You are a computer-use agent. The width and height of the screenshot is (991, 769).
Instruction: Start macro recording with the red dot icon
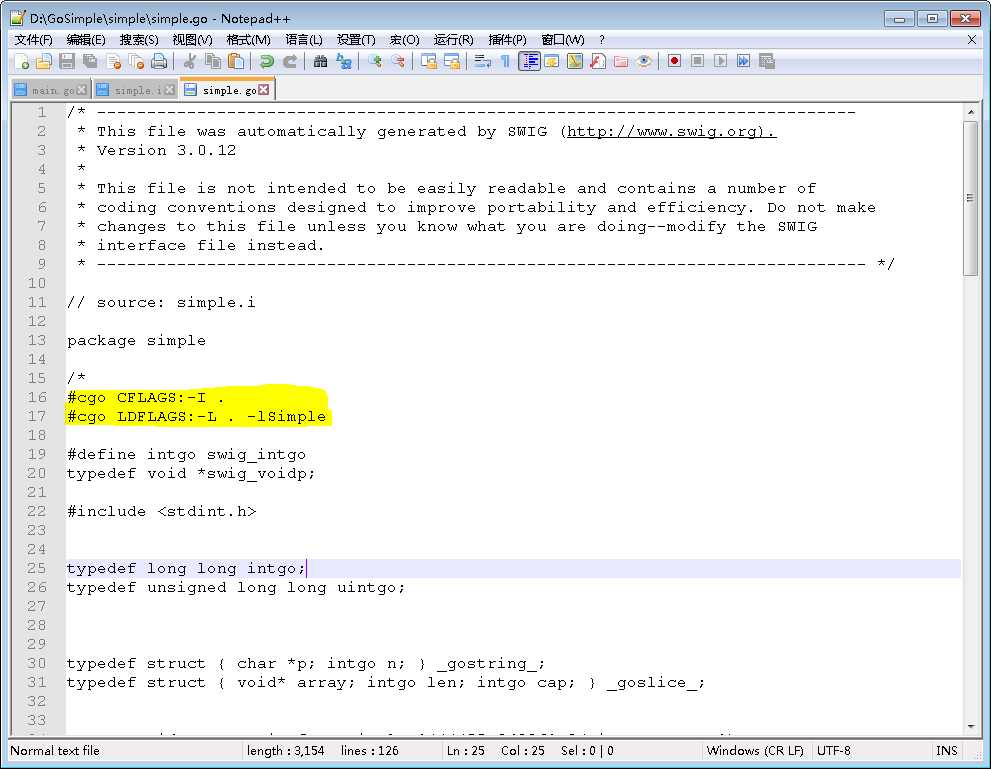(674, 61)
